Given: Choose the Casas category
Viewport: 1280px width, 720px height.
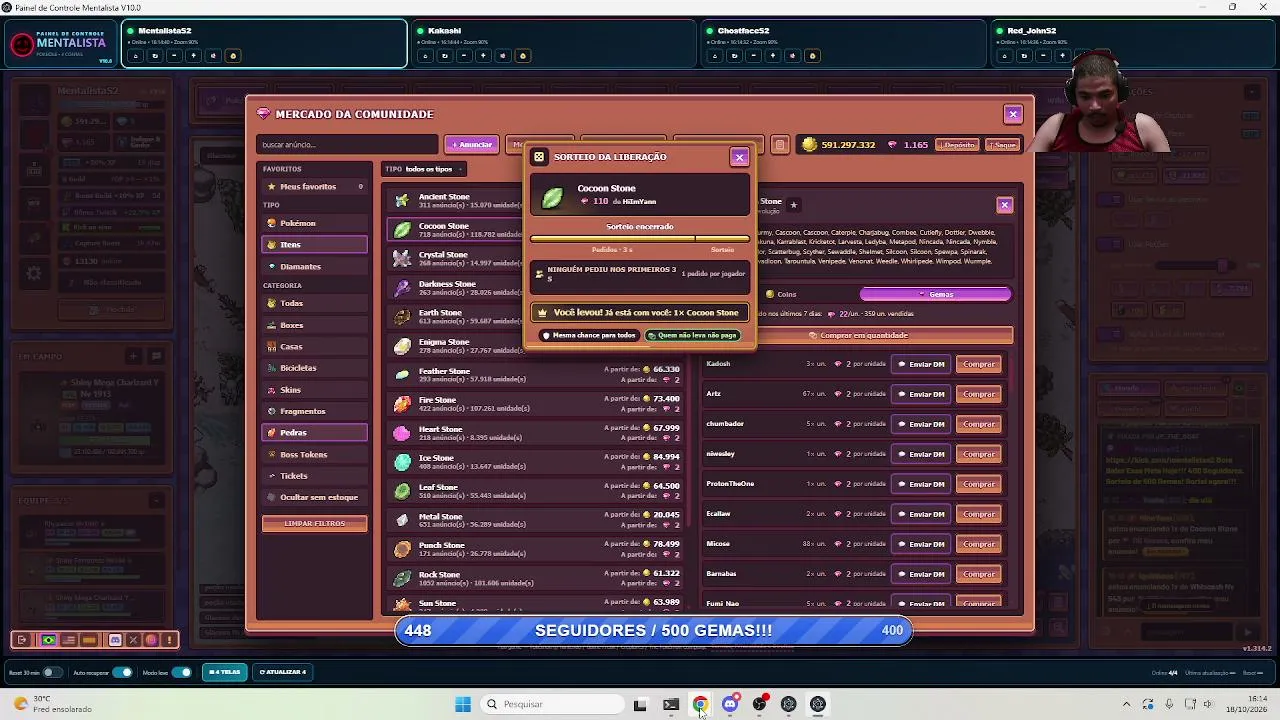Looking at the screenshot, I should point(314,346).
